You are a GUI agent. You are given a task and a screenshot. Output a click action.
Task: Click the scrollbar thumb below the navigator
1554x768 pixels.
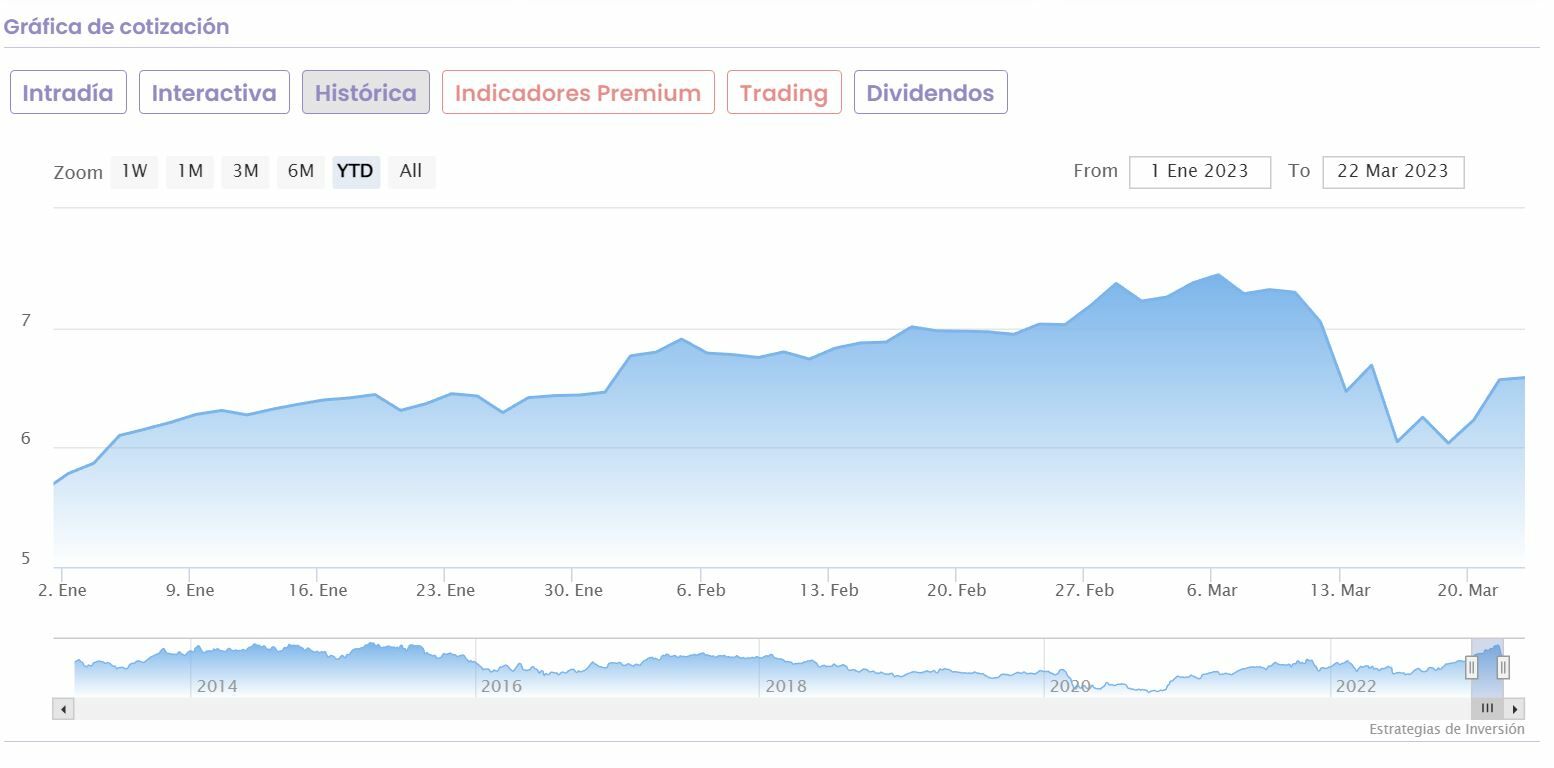(x=1487, y=709)
